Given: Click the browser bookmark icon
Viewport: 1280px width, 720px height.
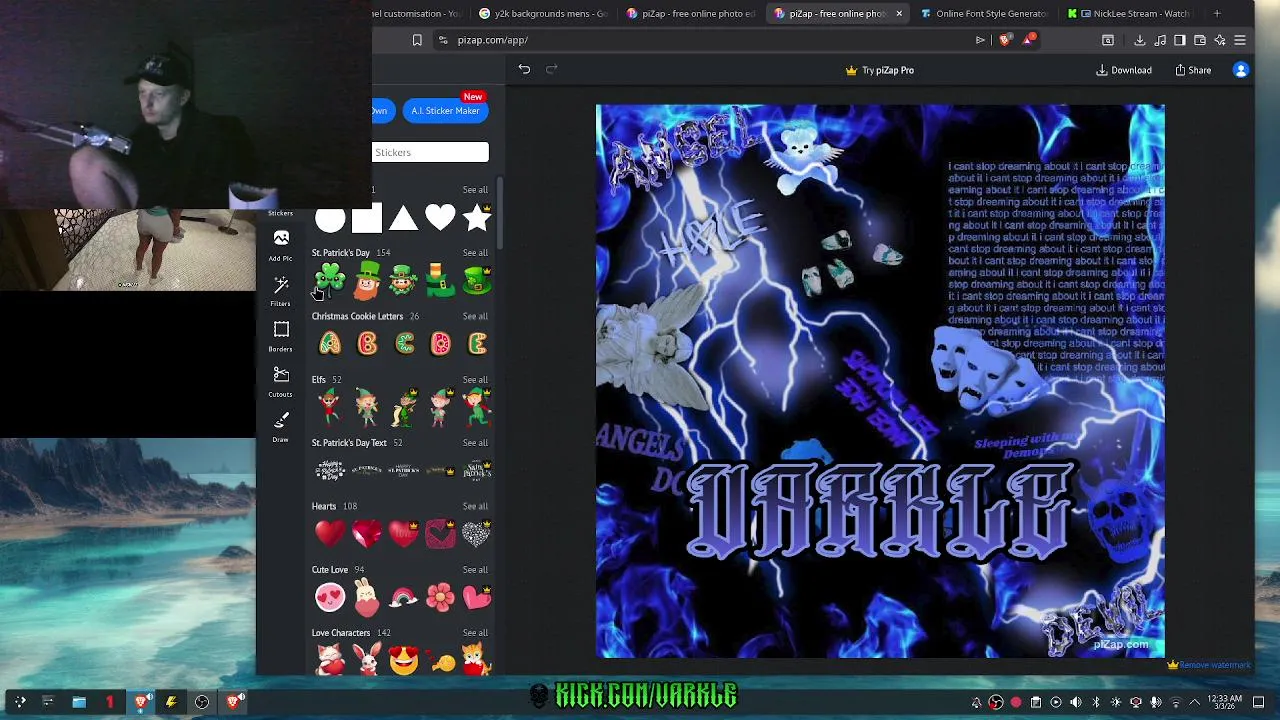Looking at the screenshot, I should (x=417, y=40).
